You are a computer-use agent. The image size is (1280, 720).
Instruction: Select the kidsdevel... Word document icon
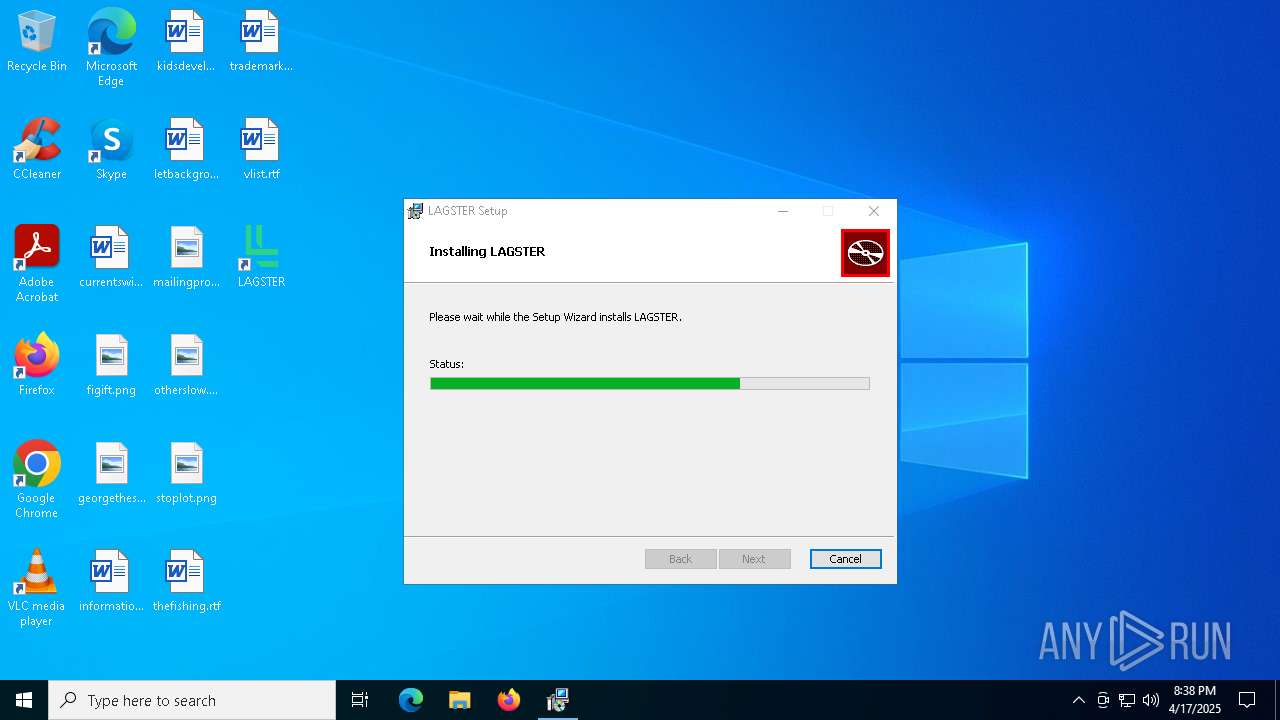tap(185, 41)
